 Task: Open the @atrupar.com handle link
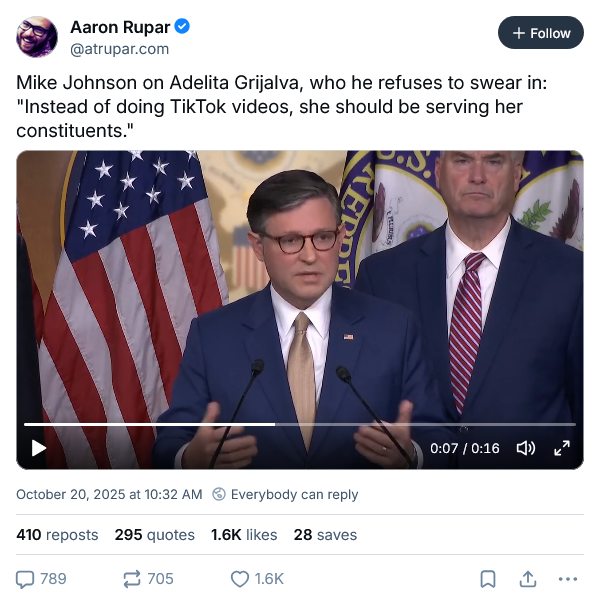119,48
